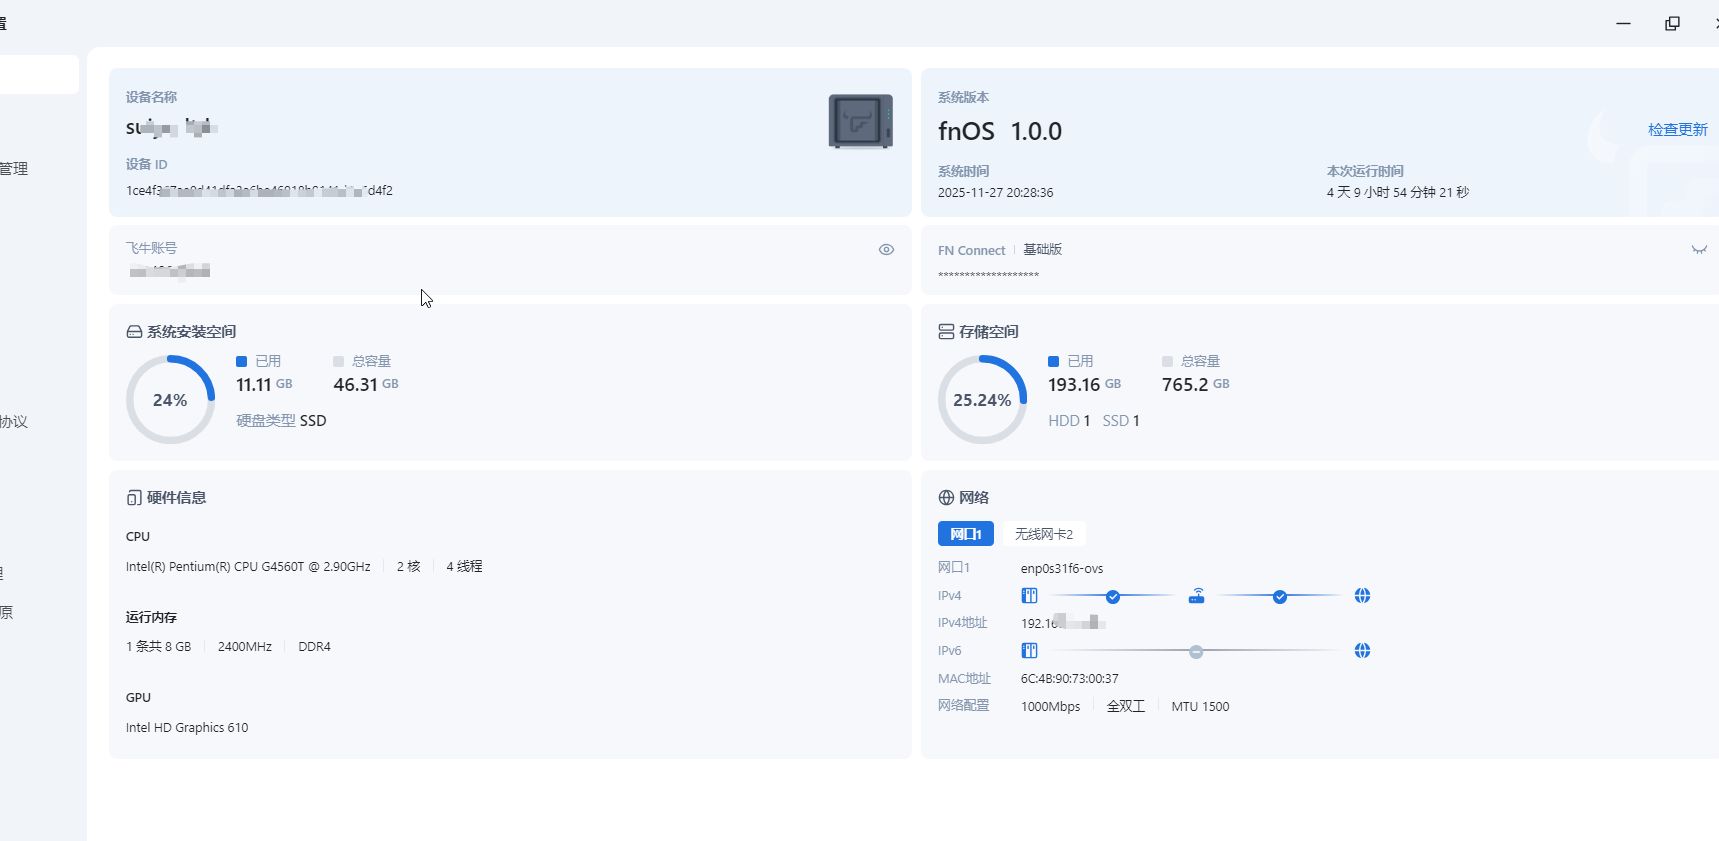
Task: Click the NAS device image in the device card
Action: coord(860,121)
